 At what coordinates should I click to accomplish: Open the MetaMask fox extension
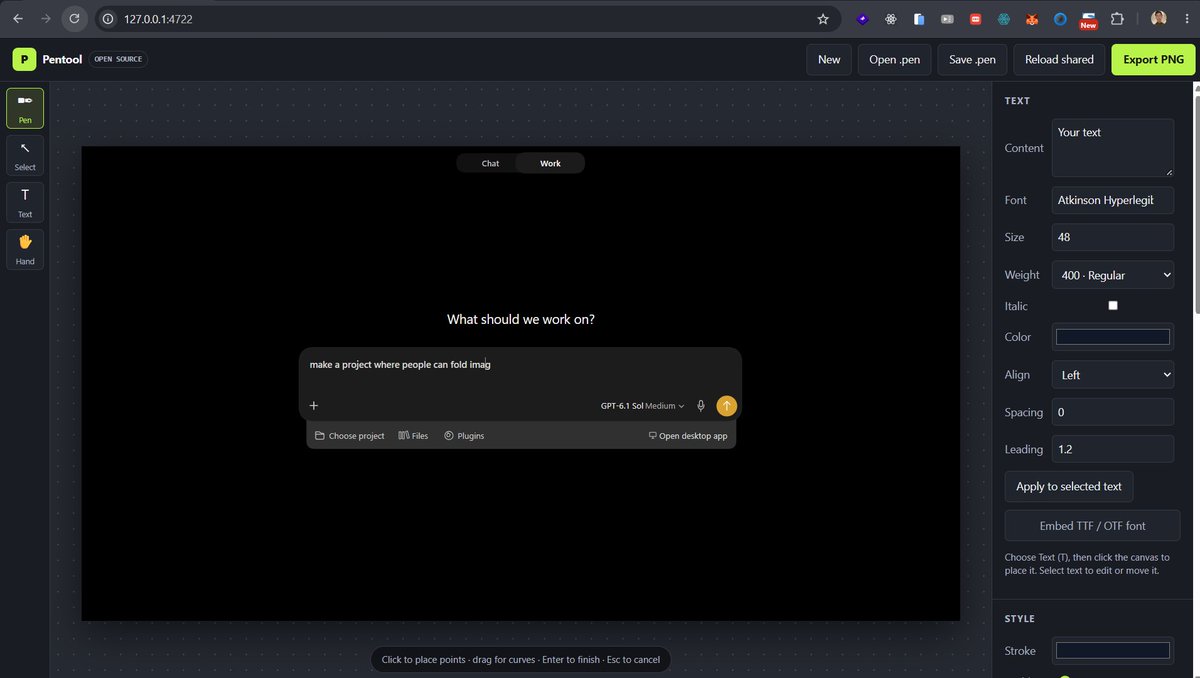coord(1033,18)
